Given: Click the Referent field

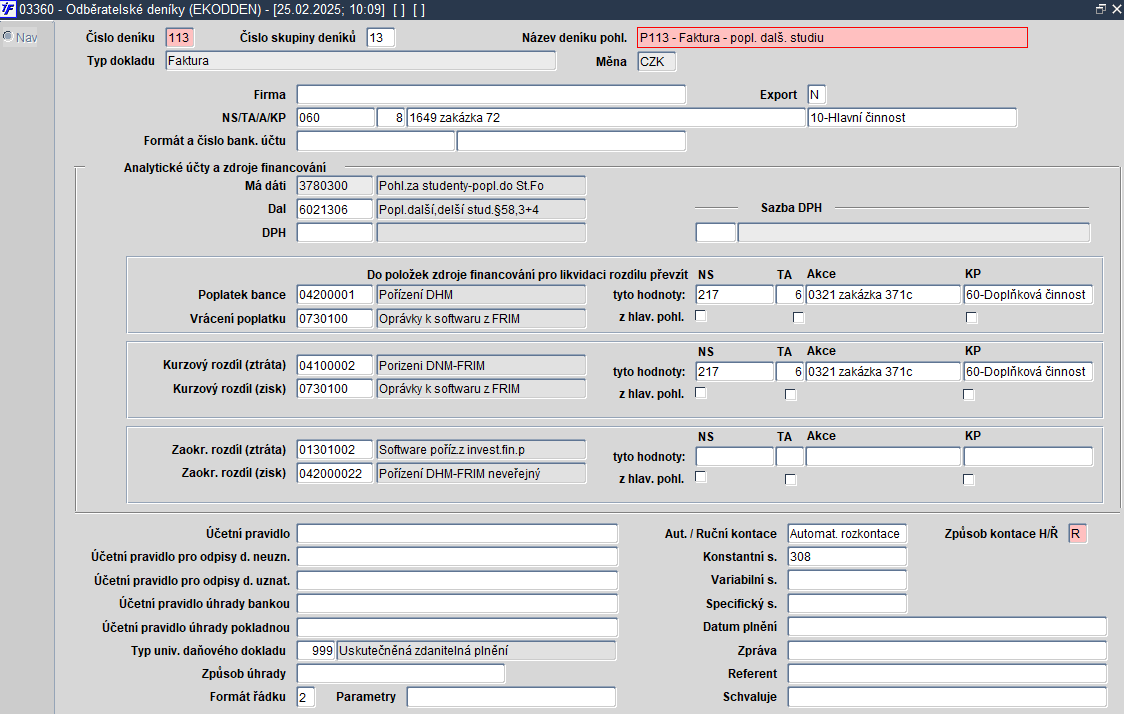Looking at the screenshot, I should click(948, 673).
